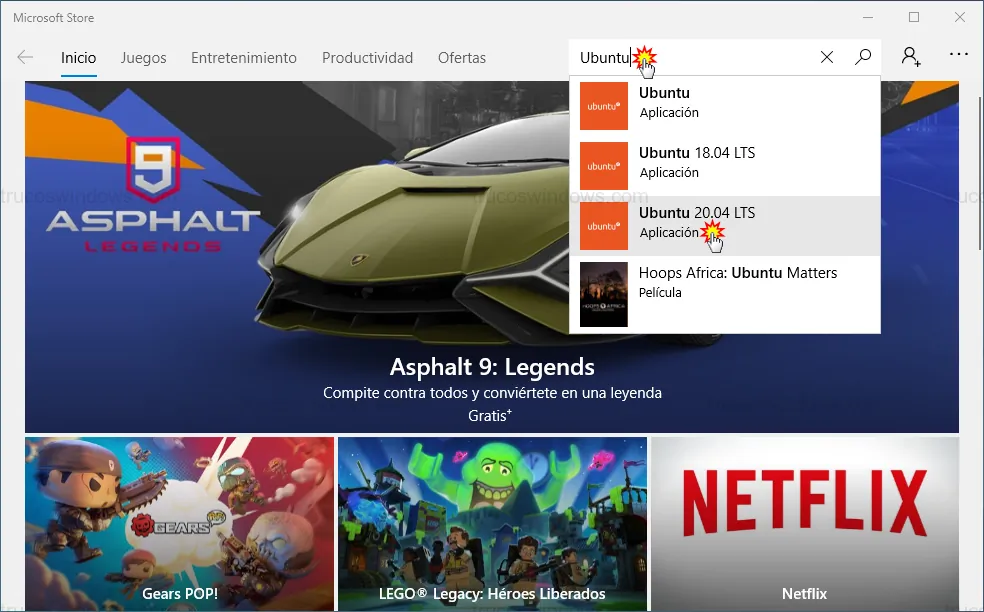Click the Ubuntu 20.04 LTS orange icon
The width and height of the screenshot is (984, 612).
click(604, 226)
